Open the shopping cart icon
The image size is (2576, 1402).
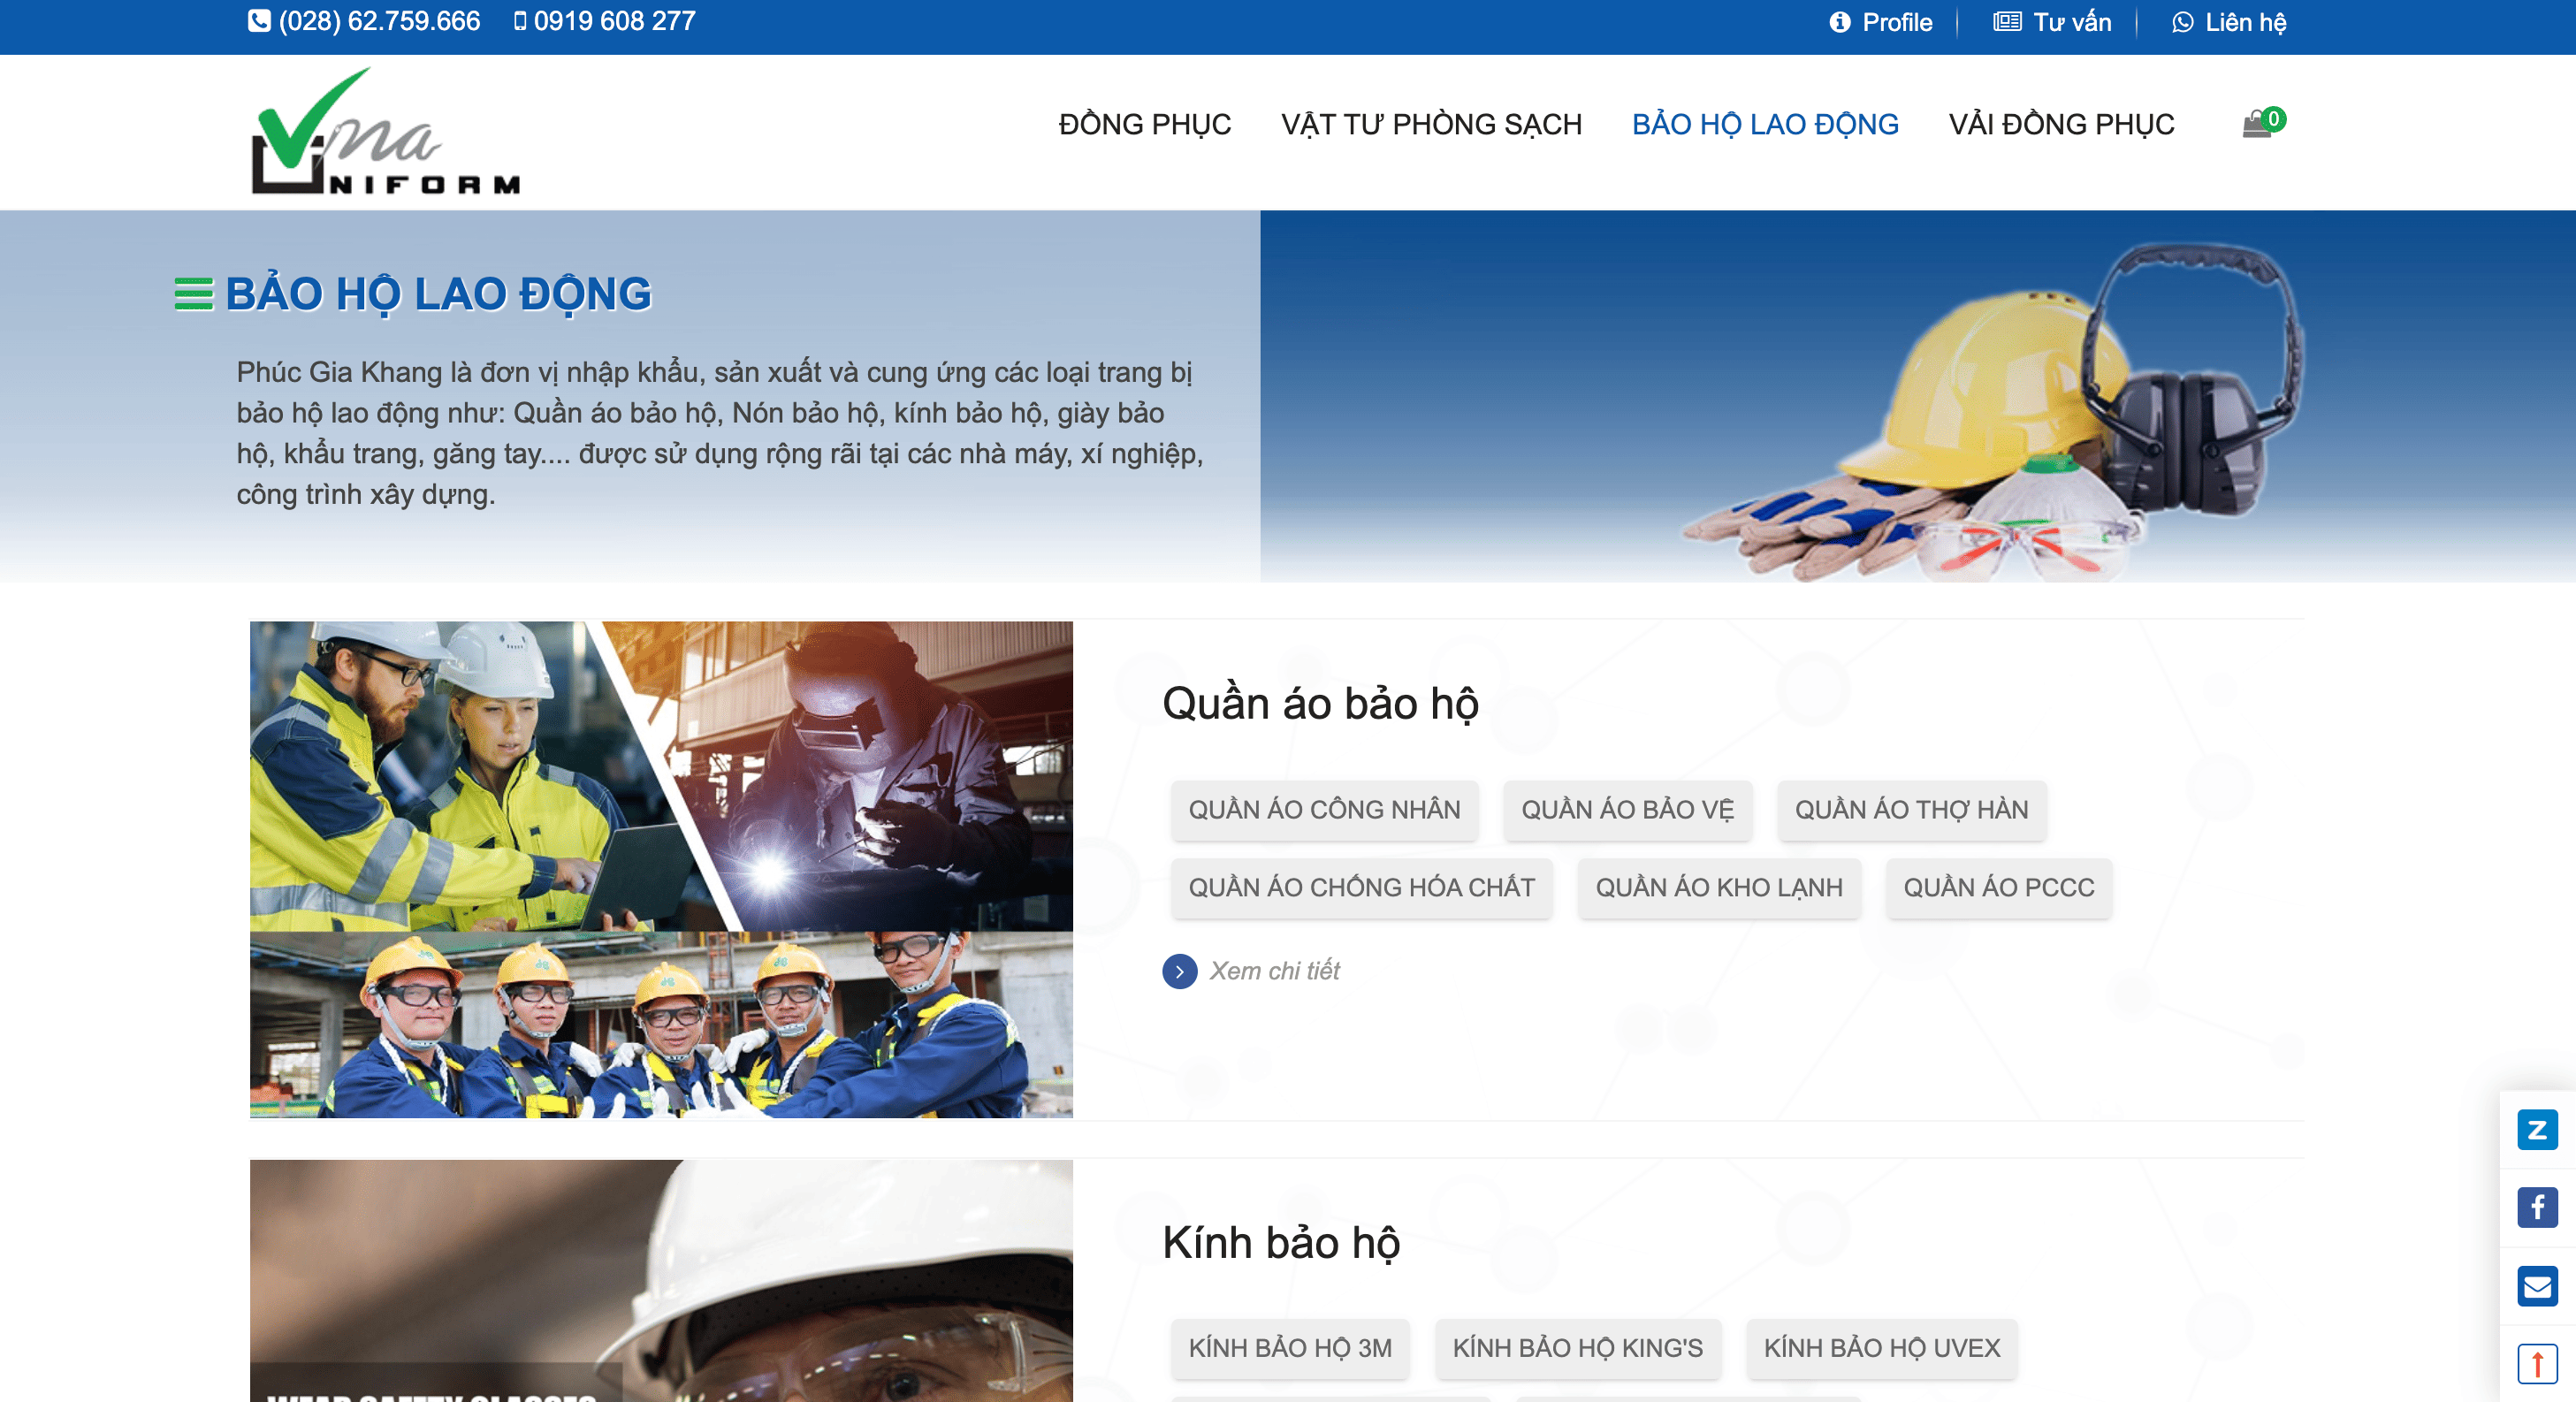click(2262, 122)
